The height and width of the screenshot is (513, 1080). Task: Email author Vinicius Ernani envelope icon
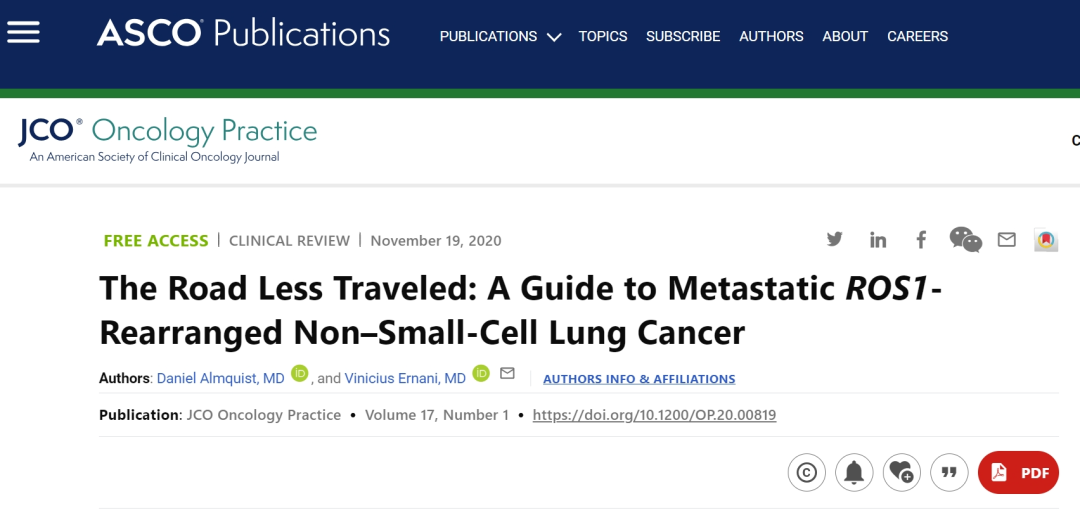coord(507,373)
